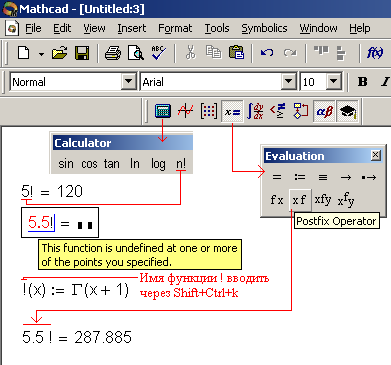Click the n! factorial button in Calculator
Viewport: 391px width, 365px height.
tap(181, 164)
